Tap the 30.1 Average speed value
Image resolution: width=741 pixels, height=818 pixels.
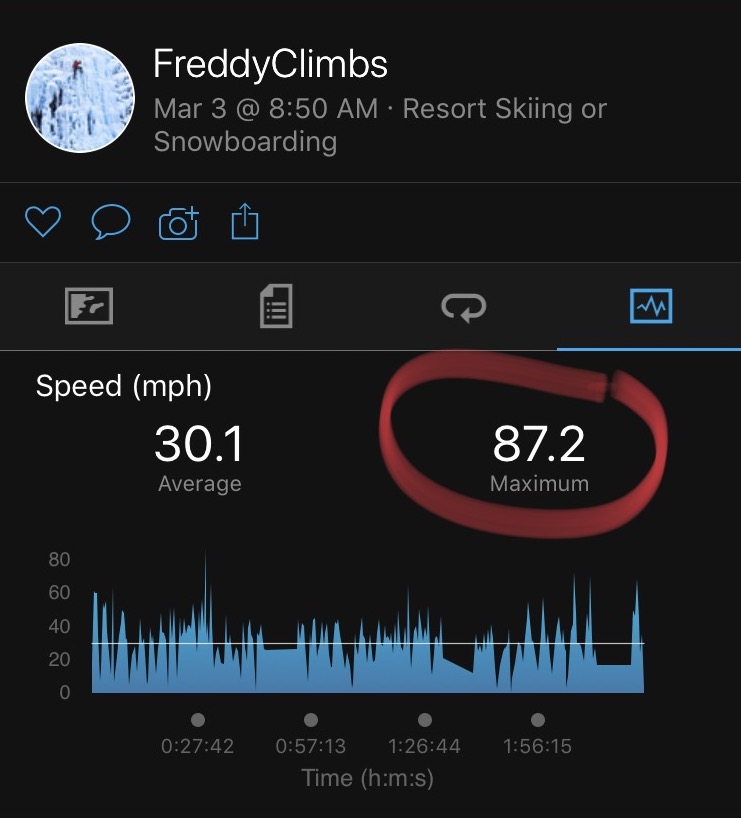(199, 443)
